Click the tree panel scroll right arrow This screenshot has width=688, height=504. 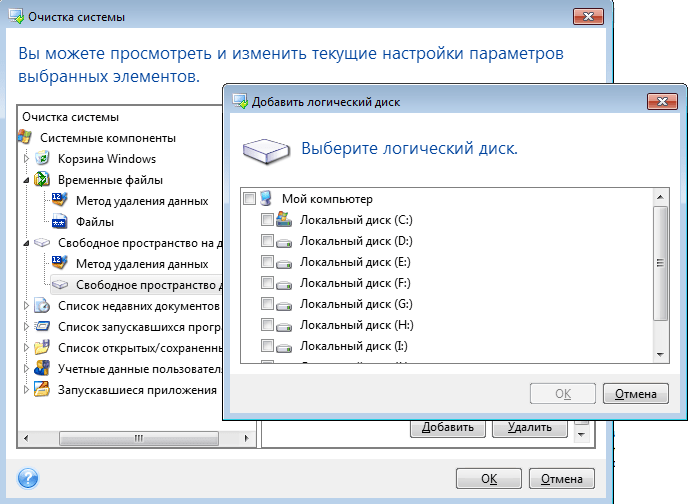point(246,438)
